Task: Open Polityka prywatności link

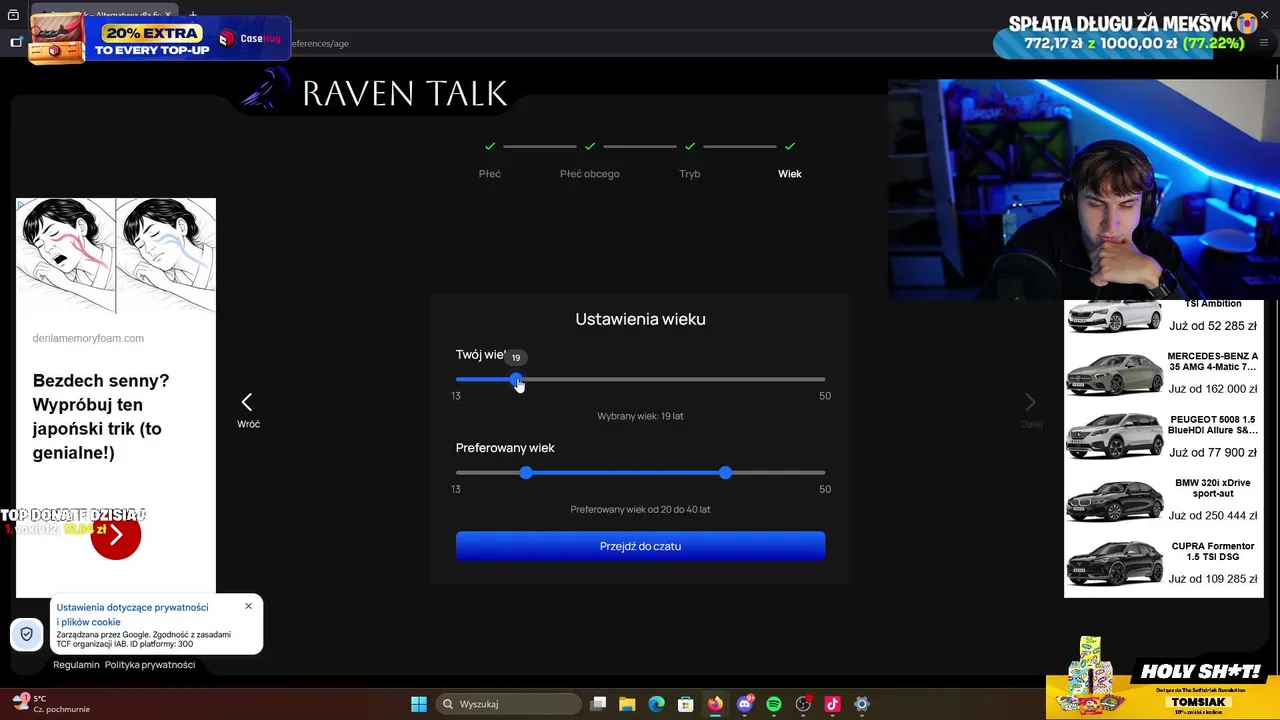Action: click(x=150, y=665)
